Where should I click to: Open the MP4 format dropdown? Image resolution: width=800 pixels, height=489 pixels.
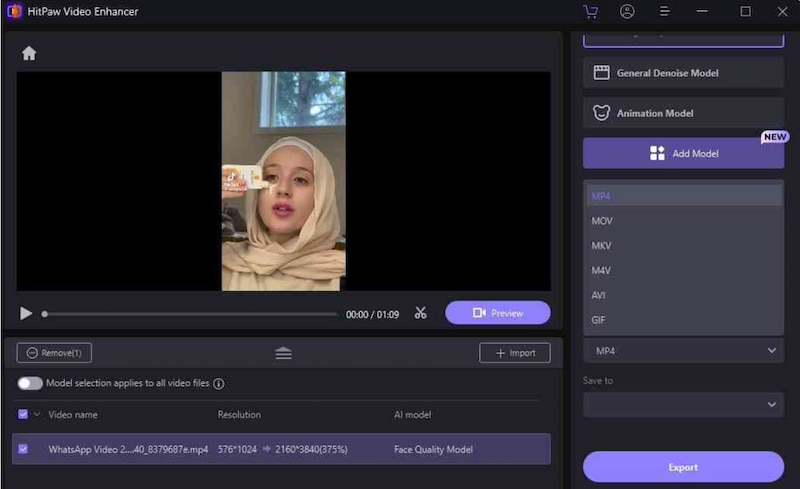[683, 351]
